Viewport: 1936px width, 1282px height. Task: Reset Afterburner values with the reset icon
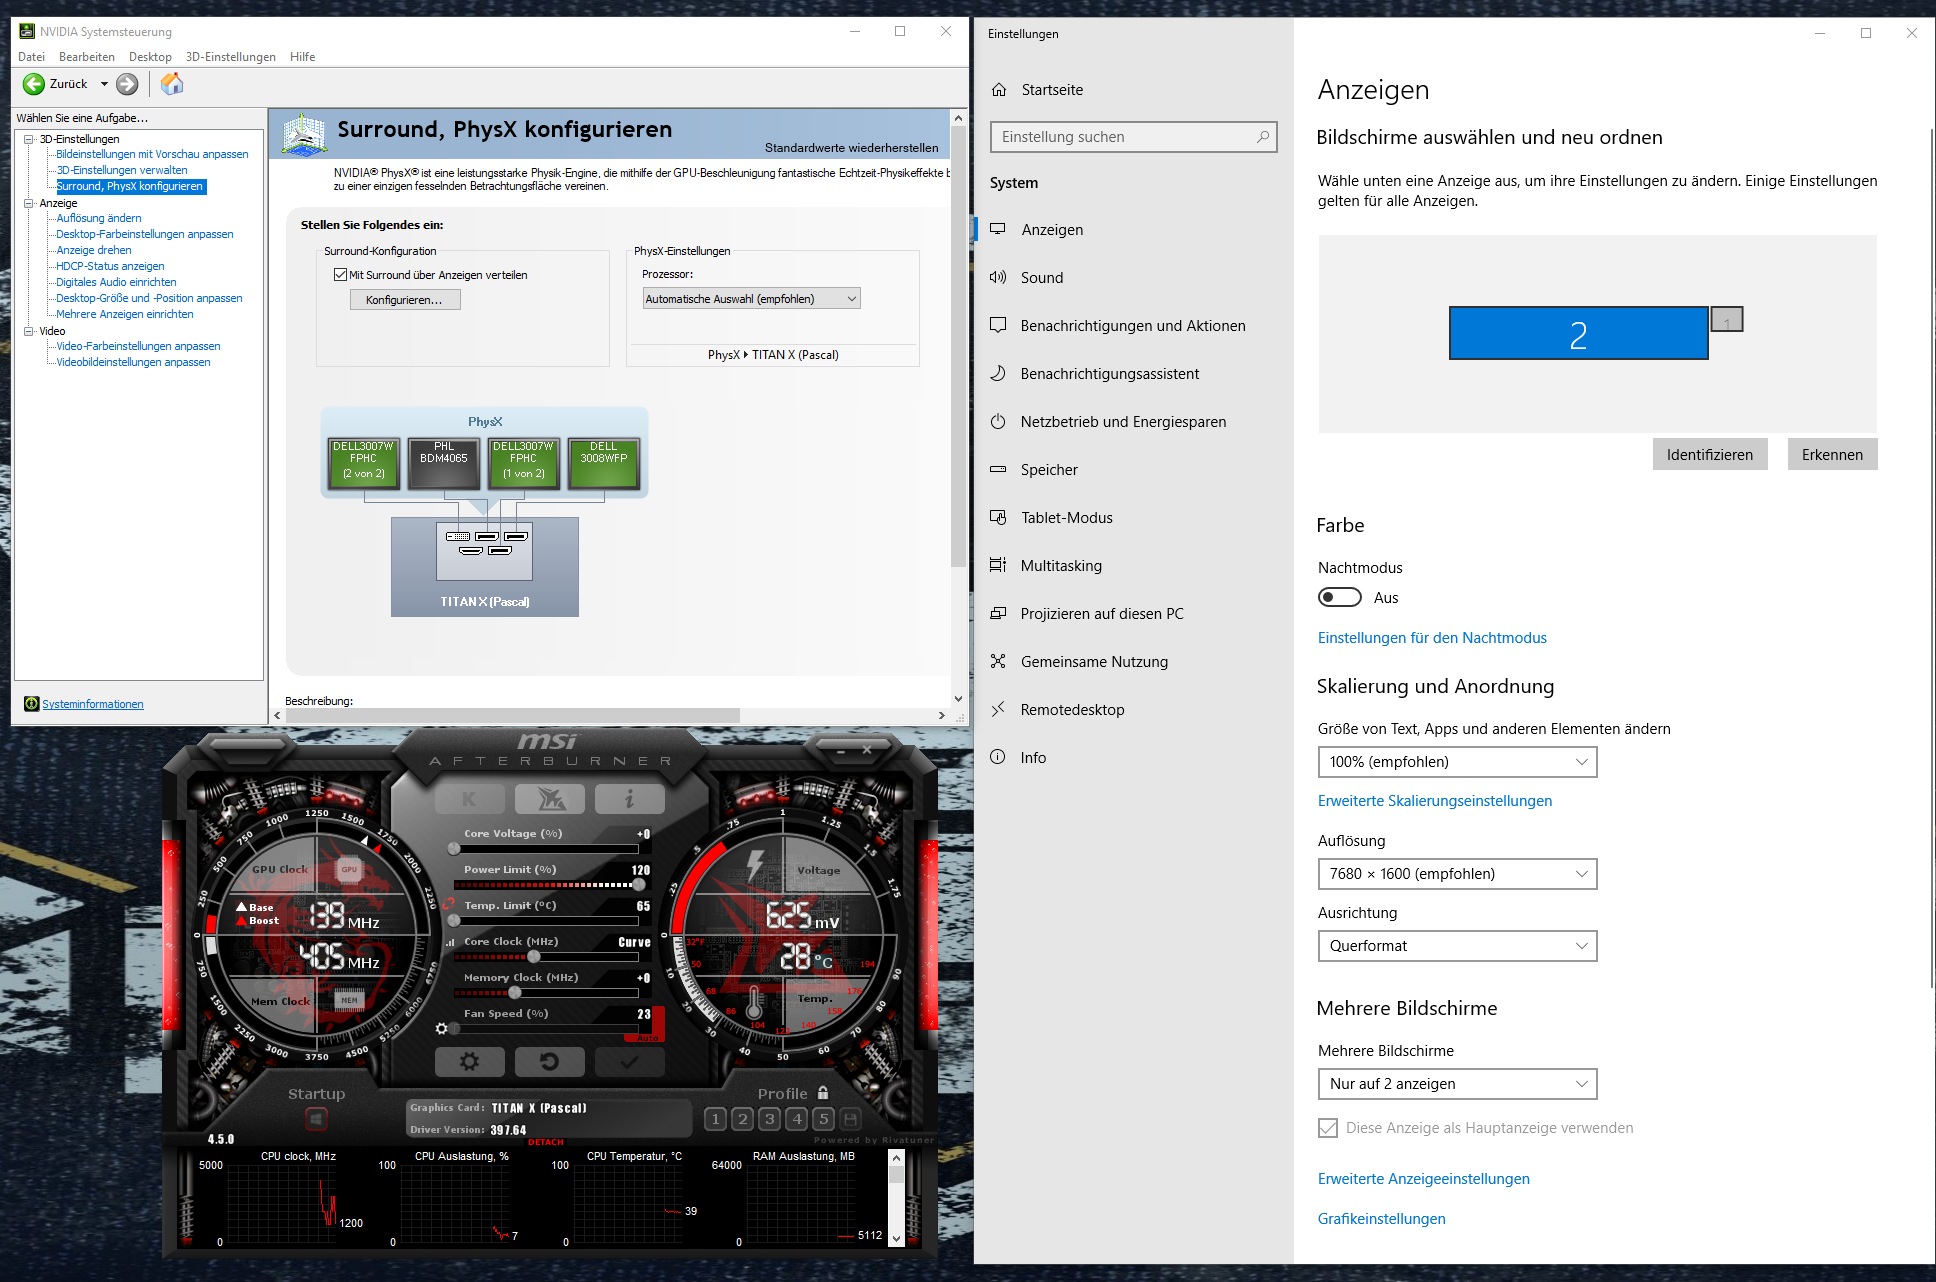(x=549, y=1061)
